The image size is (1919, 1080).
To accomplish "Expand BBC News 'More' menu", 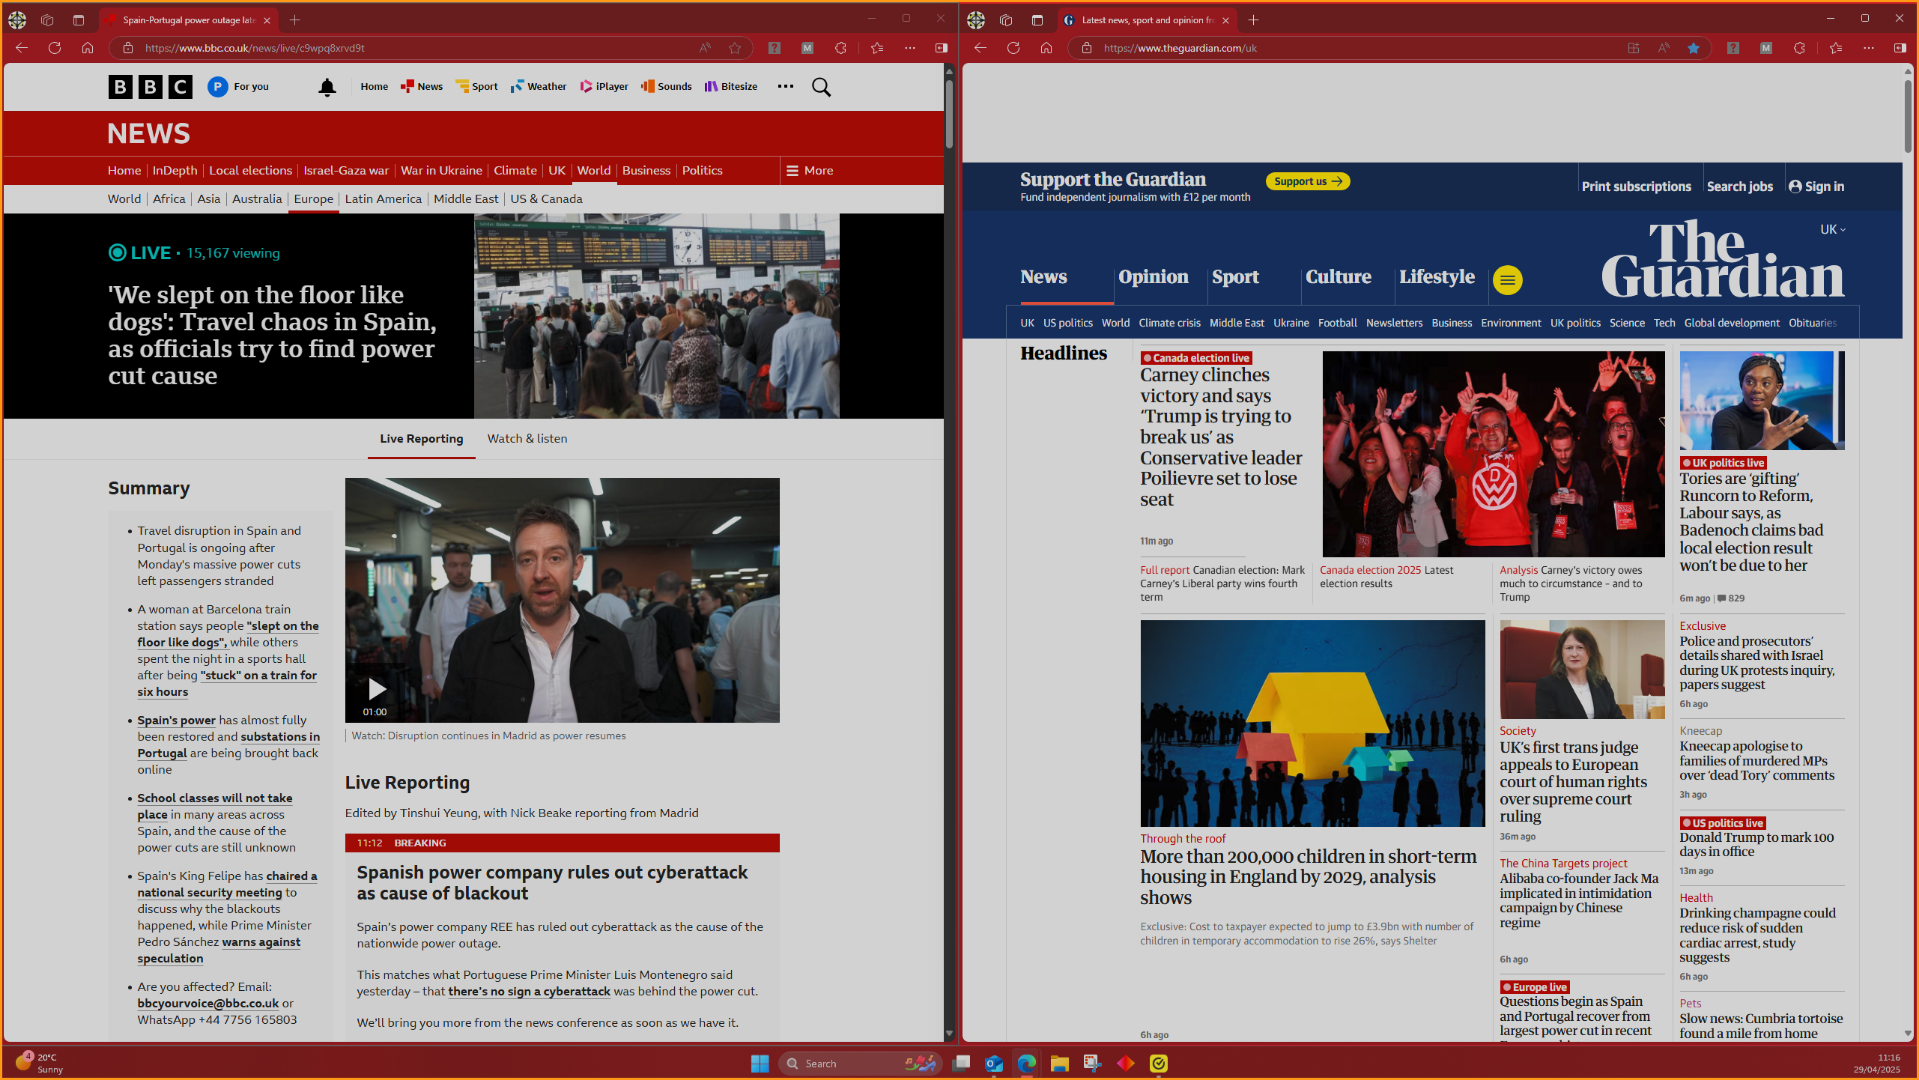I will tap(810, 171).
